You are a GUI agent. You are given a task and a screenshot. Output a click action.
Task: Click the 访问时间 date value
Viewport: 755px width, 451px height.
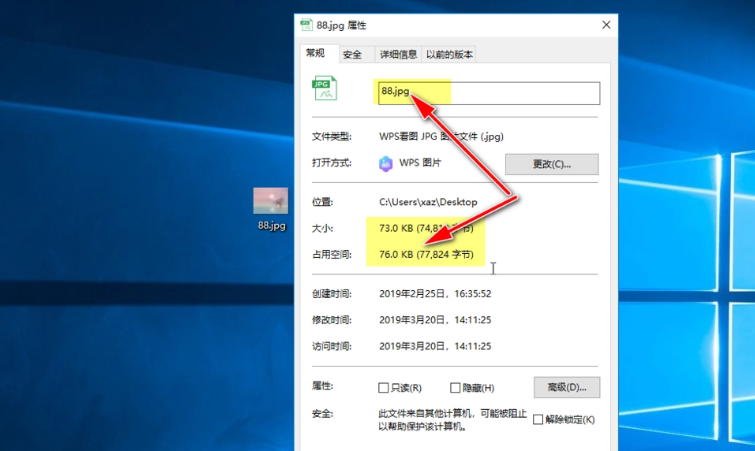point(435,346)
